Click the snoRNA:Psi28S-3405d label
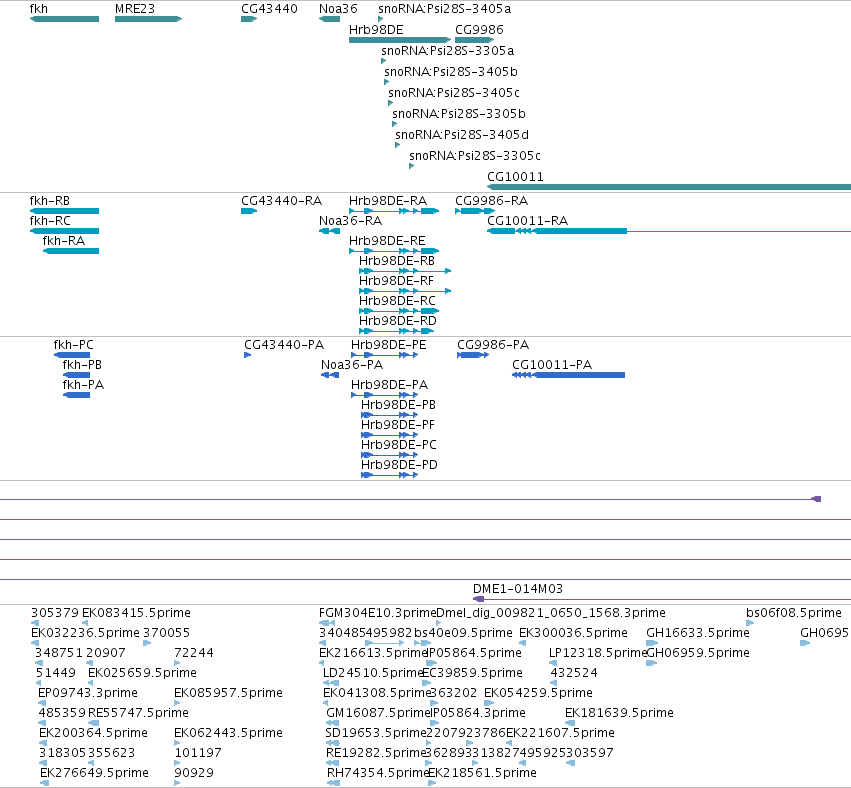This screenshot has width=851, height=788. 462,135
